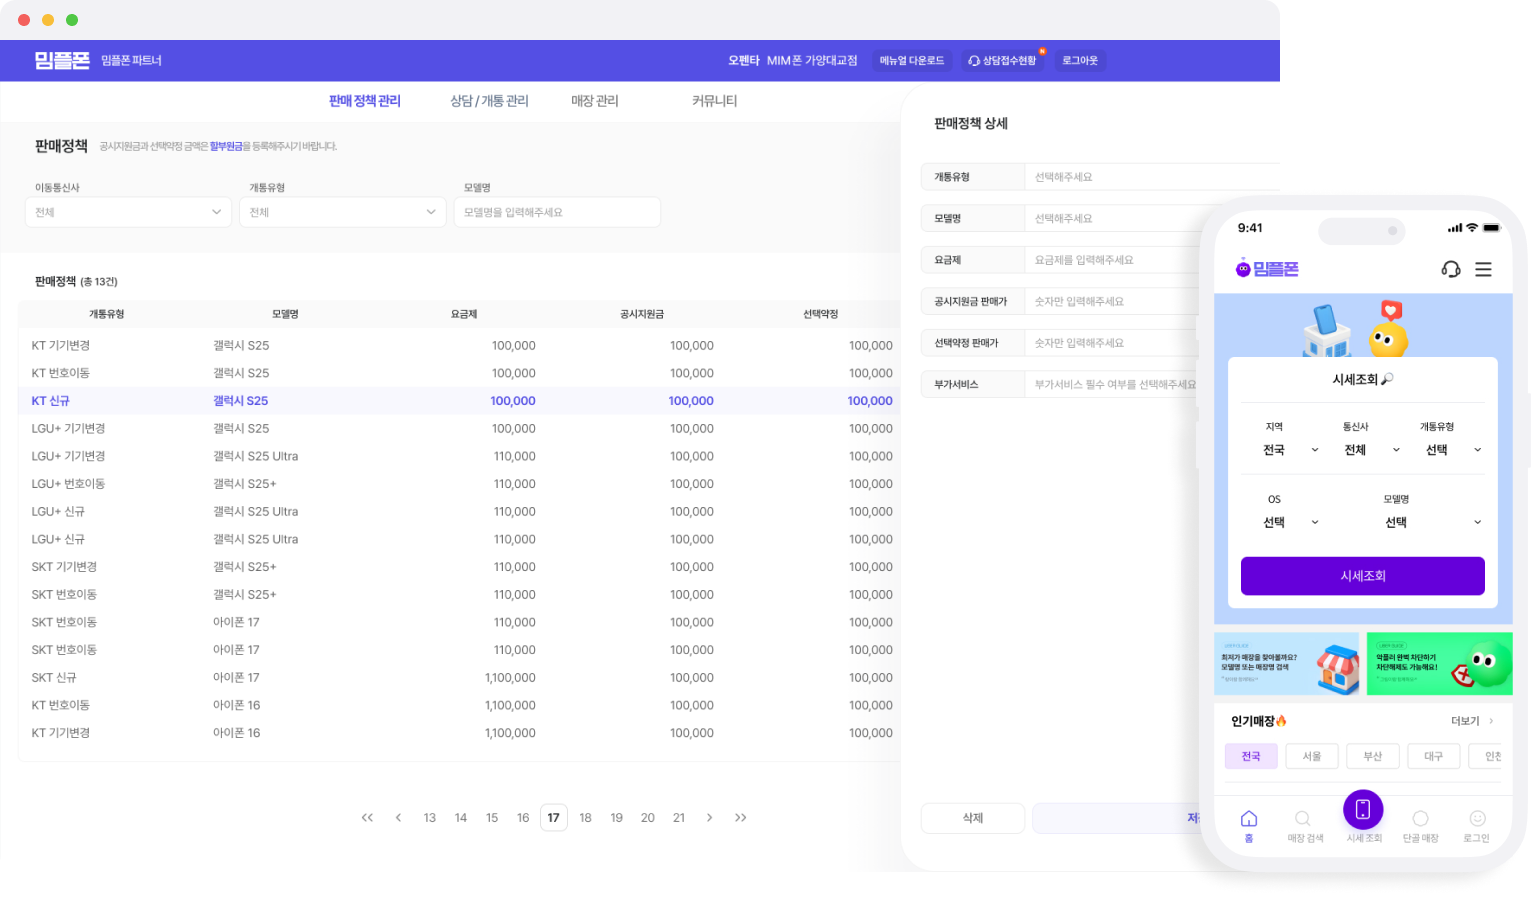Screen dimensions: 1531x897
Task: Open the 개통유형 filter dropdown above the table
Action: (342, 212)
